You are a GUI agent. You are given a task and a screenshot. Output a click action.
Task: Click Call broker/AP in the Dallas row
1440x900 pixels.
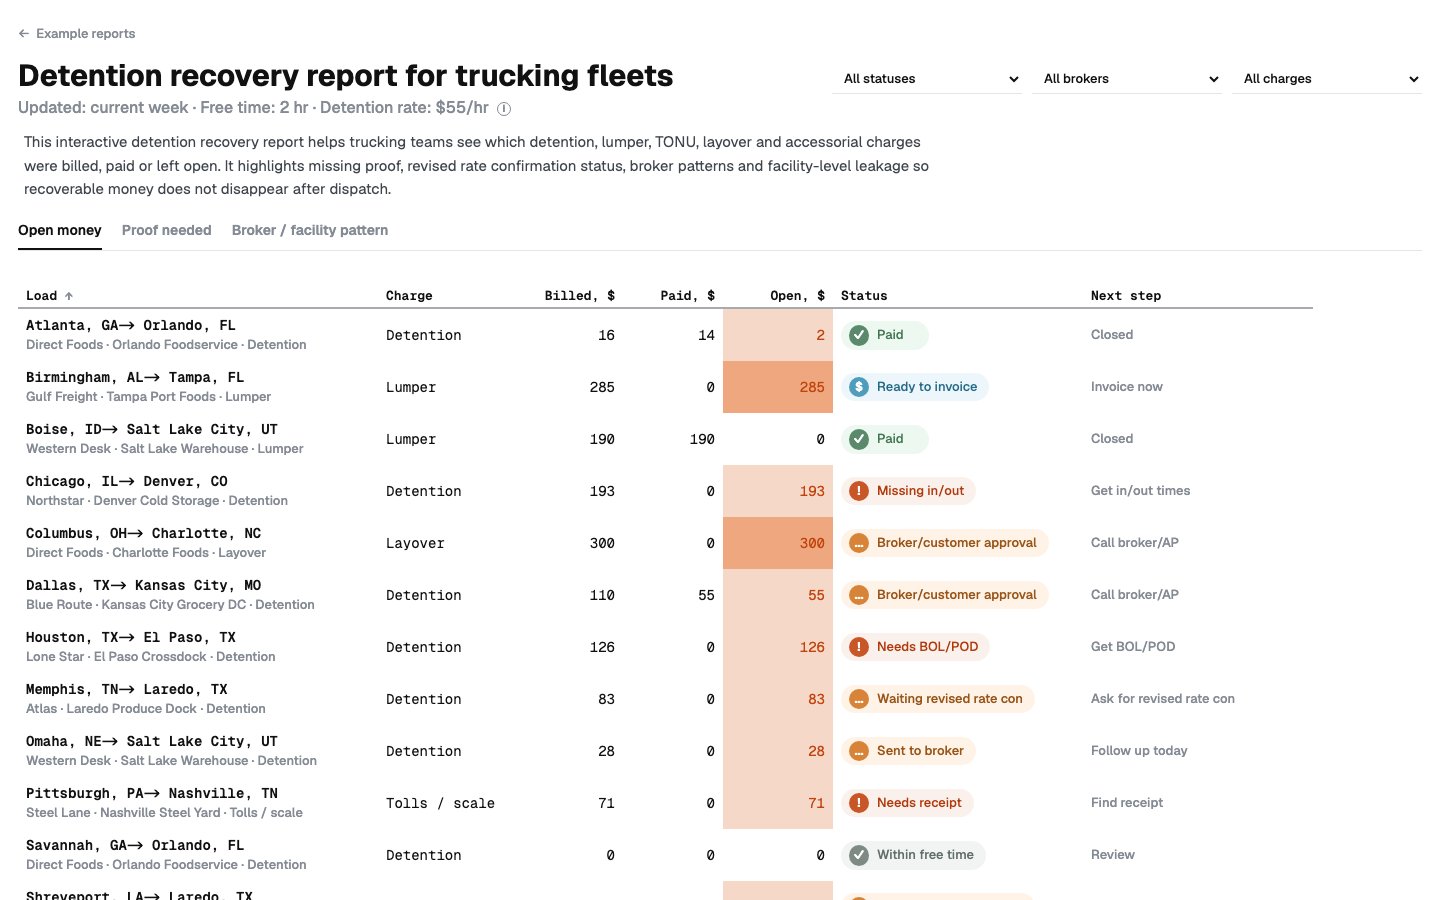[1135, 595]
